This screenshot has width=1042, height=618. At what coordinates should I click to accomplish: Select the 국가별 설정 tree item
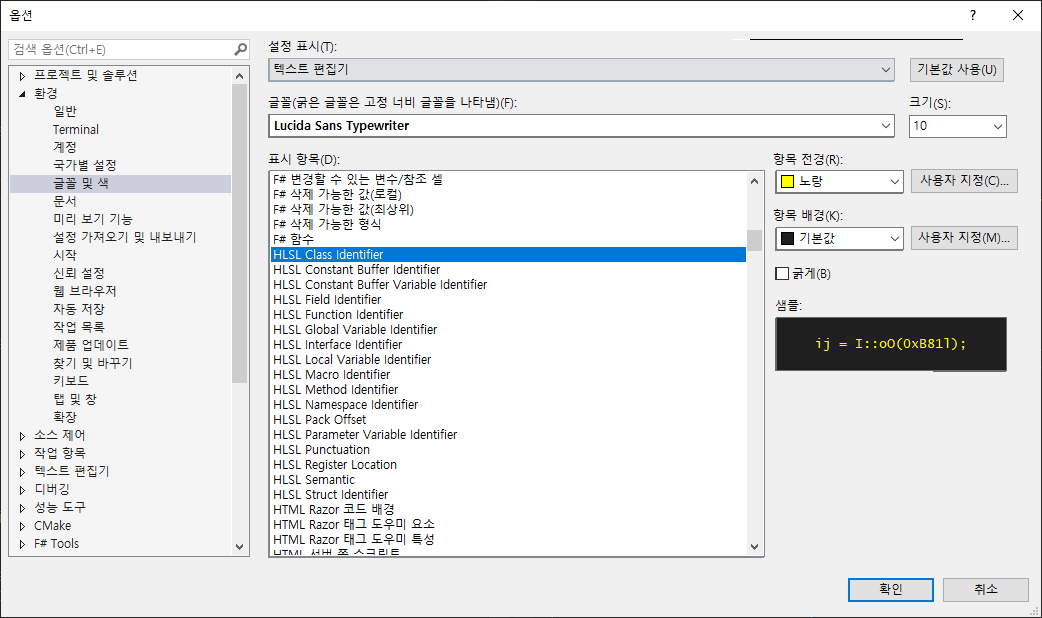85,165
